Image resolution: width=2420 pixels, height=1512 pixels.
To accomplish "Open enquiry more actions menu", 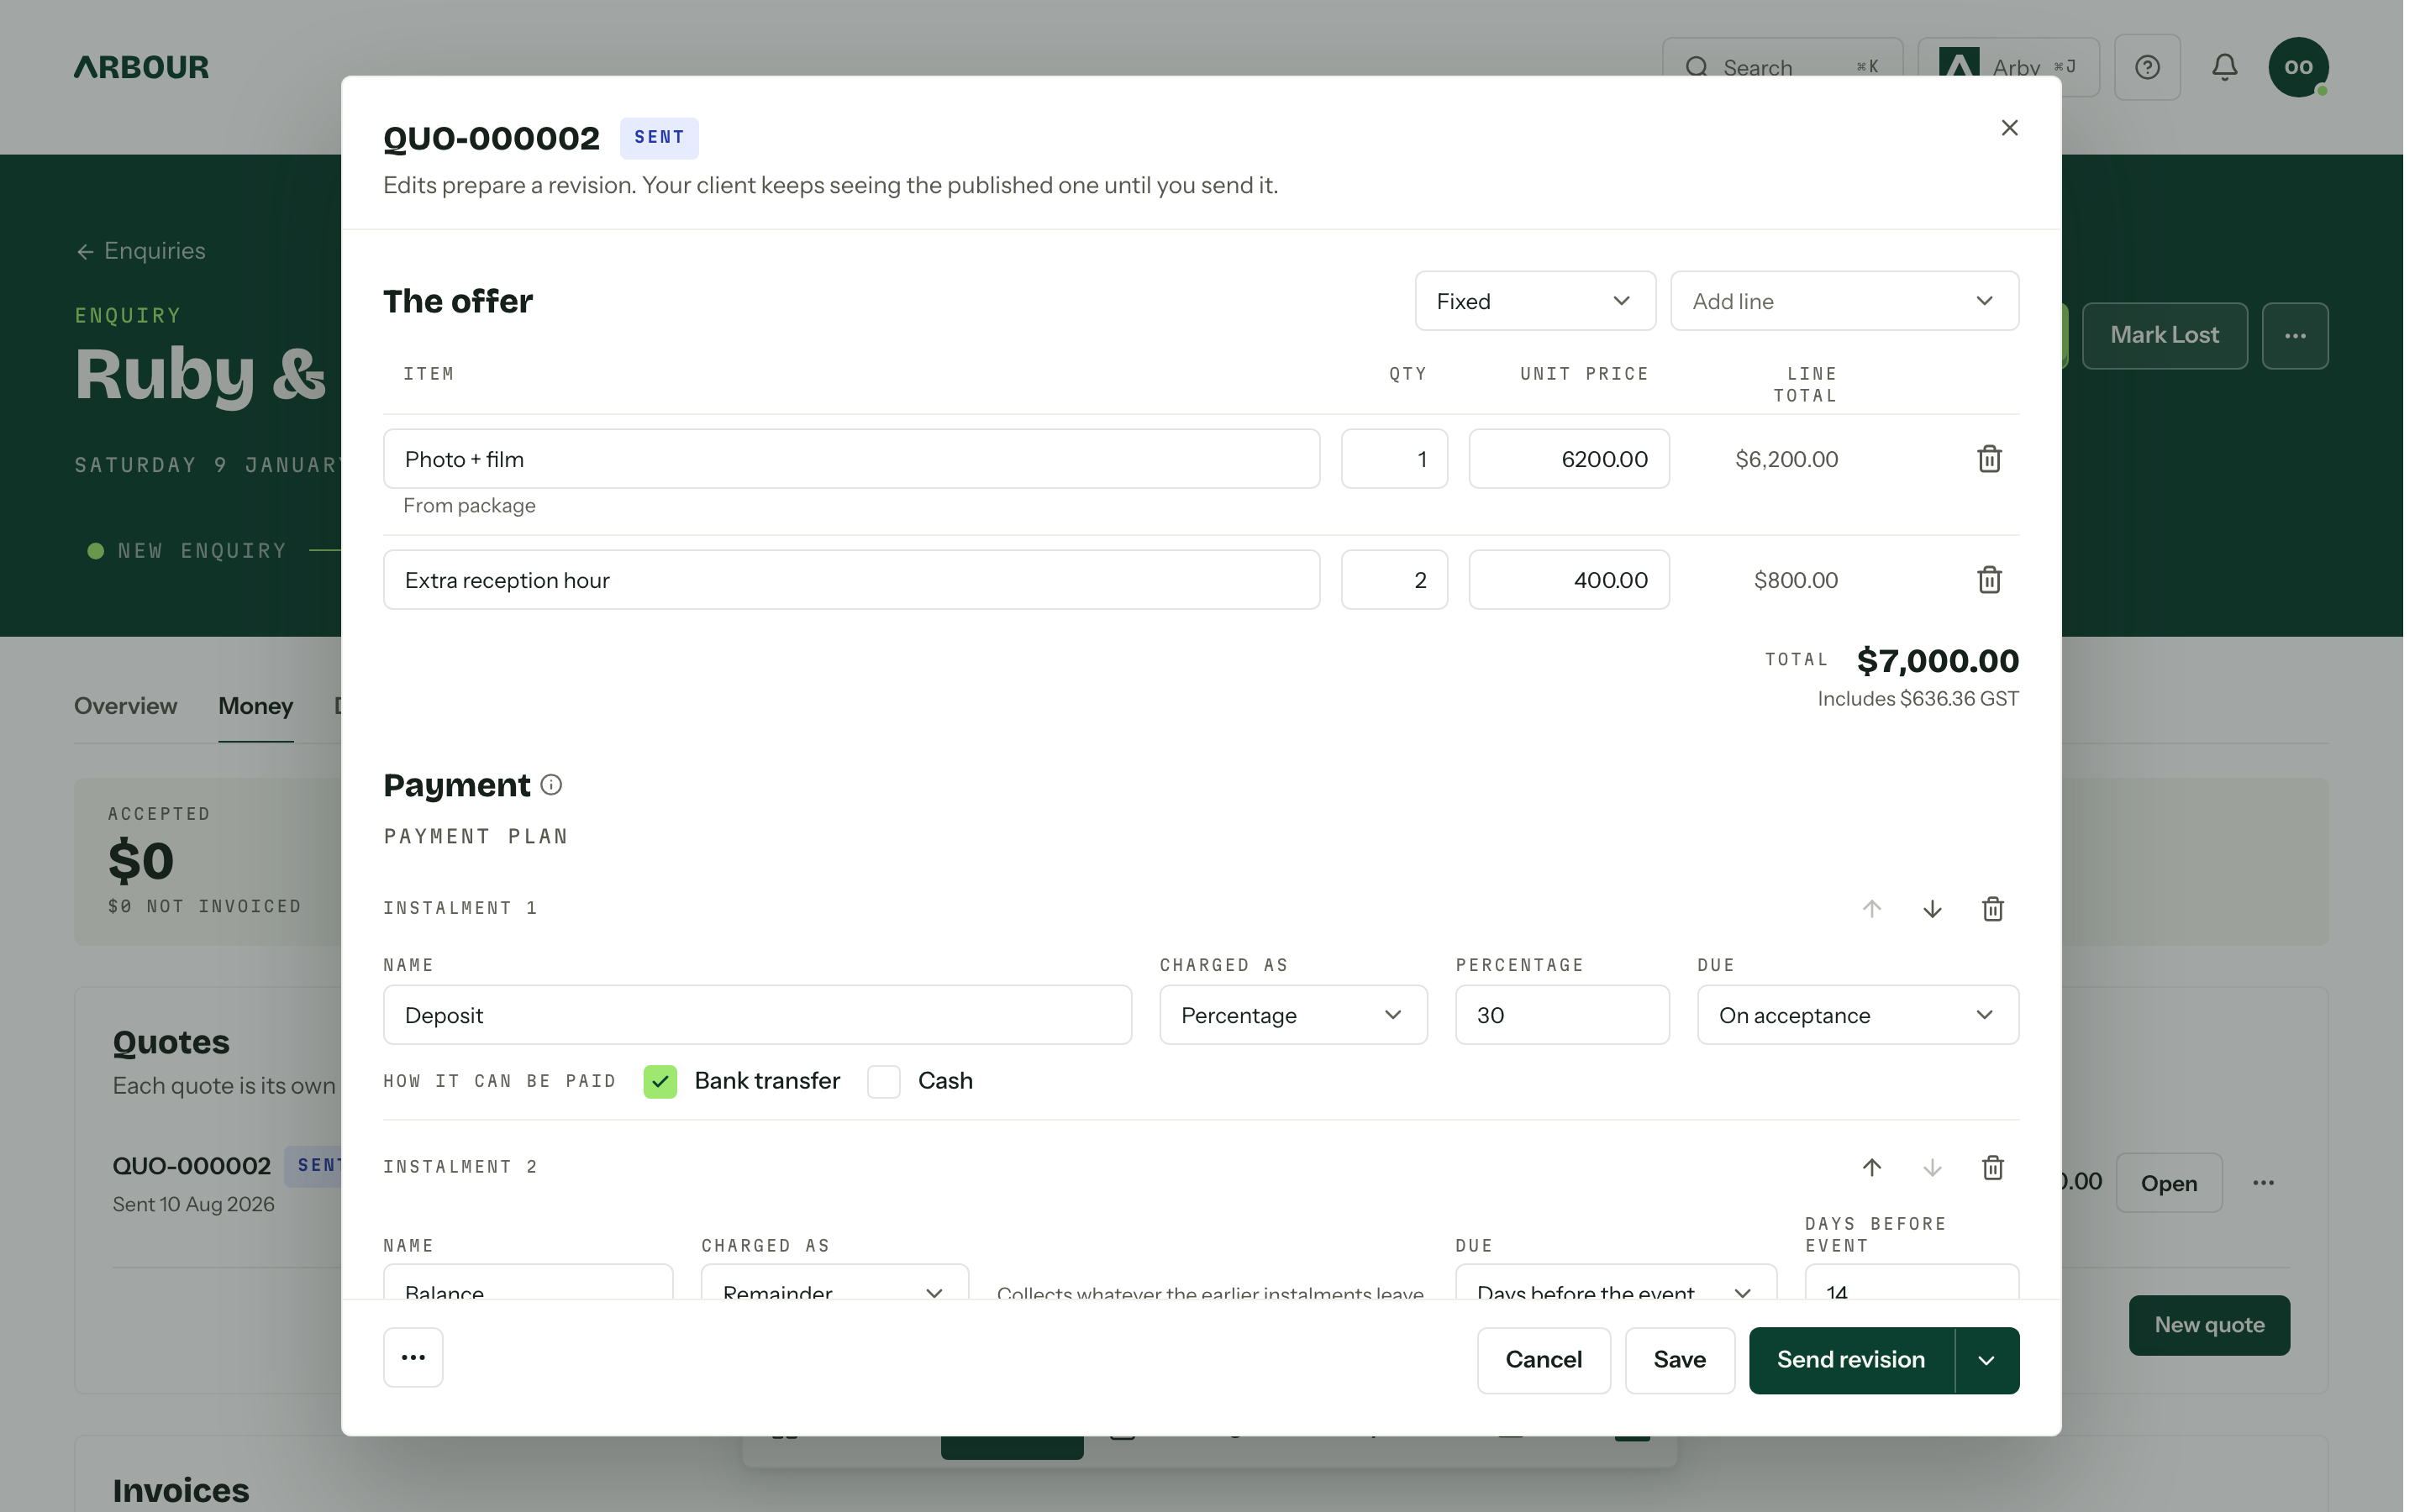I will point(2295,336).
